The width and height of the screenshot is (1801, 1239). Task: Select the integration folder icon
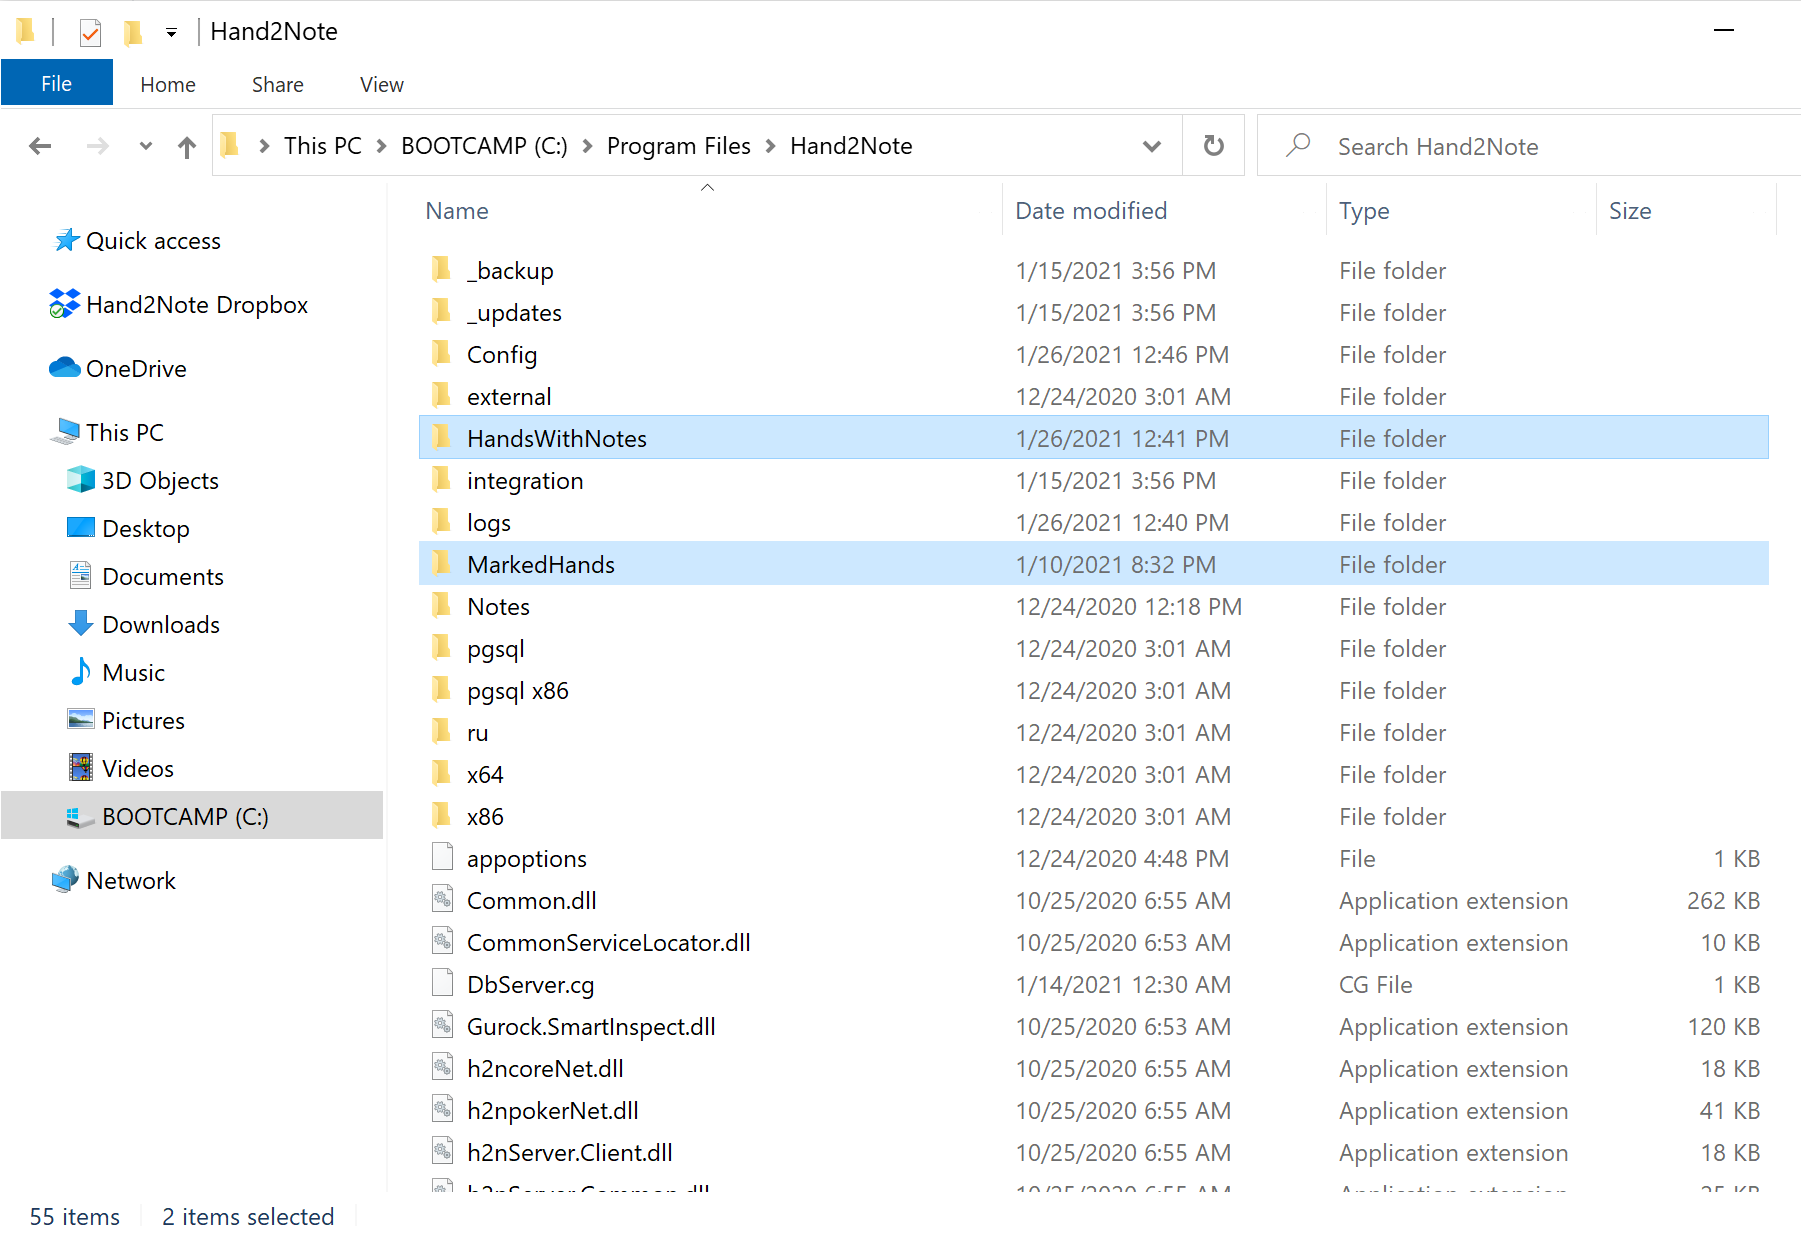click(x=441, y=480)
